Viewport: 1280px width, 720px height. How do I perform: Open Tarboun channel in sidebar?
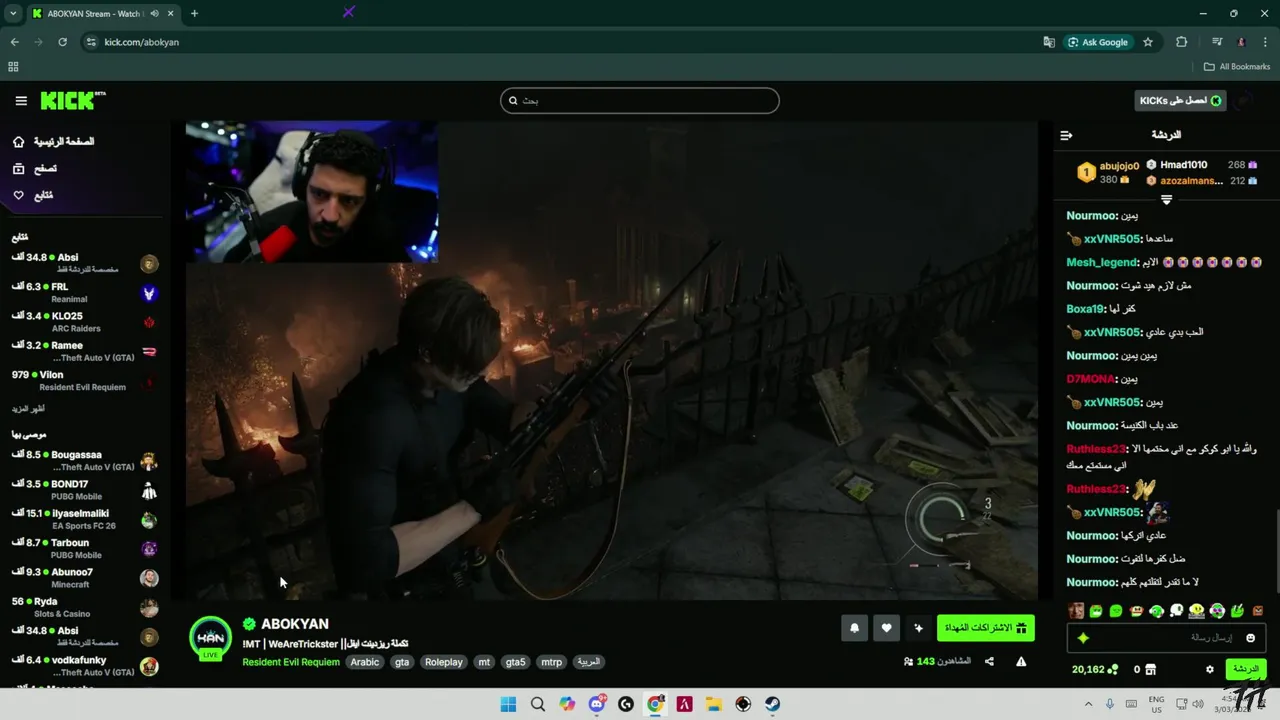(84, 548)
